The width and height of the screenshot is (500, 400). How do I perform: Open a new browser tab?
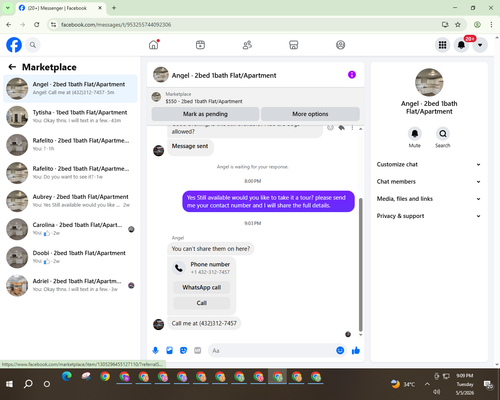pos(114,8)
